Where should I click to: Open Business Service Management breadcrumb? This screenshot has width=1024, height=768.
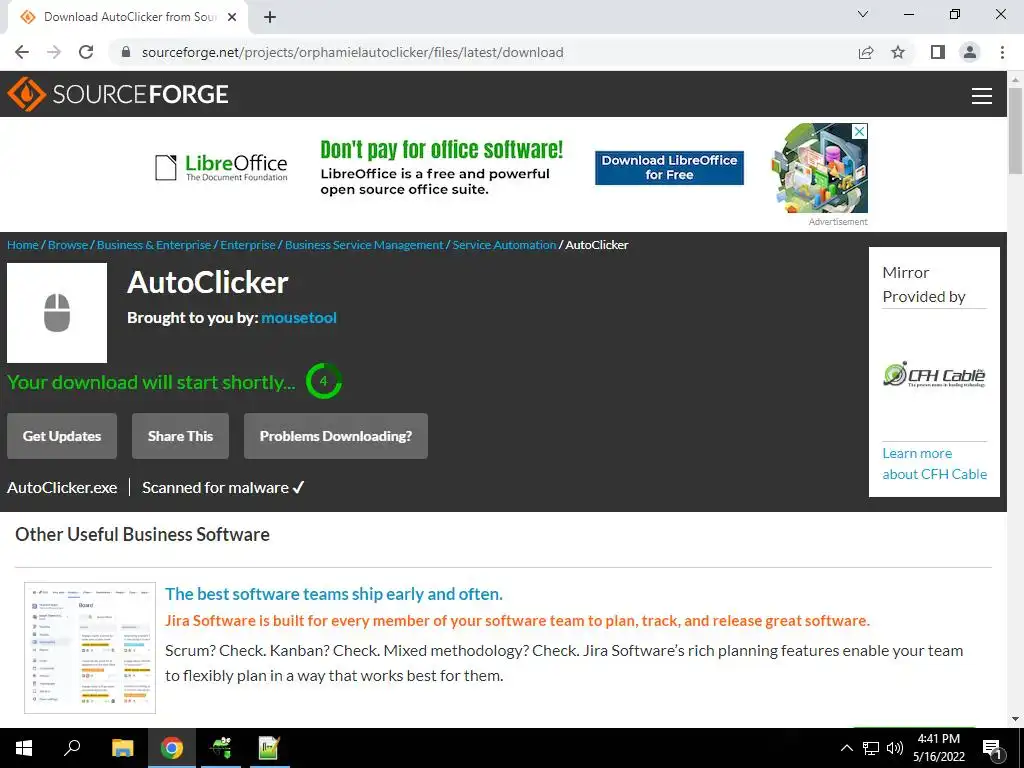pyautogui.click(x=364, y=245)
